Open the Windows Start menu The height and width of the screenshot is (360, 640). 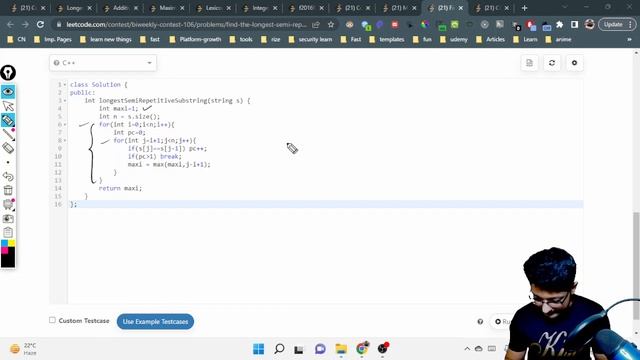click(x=258, y=349)
